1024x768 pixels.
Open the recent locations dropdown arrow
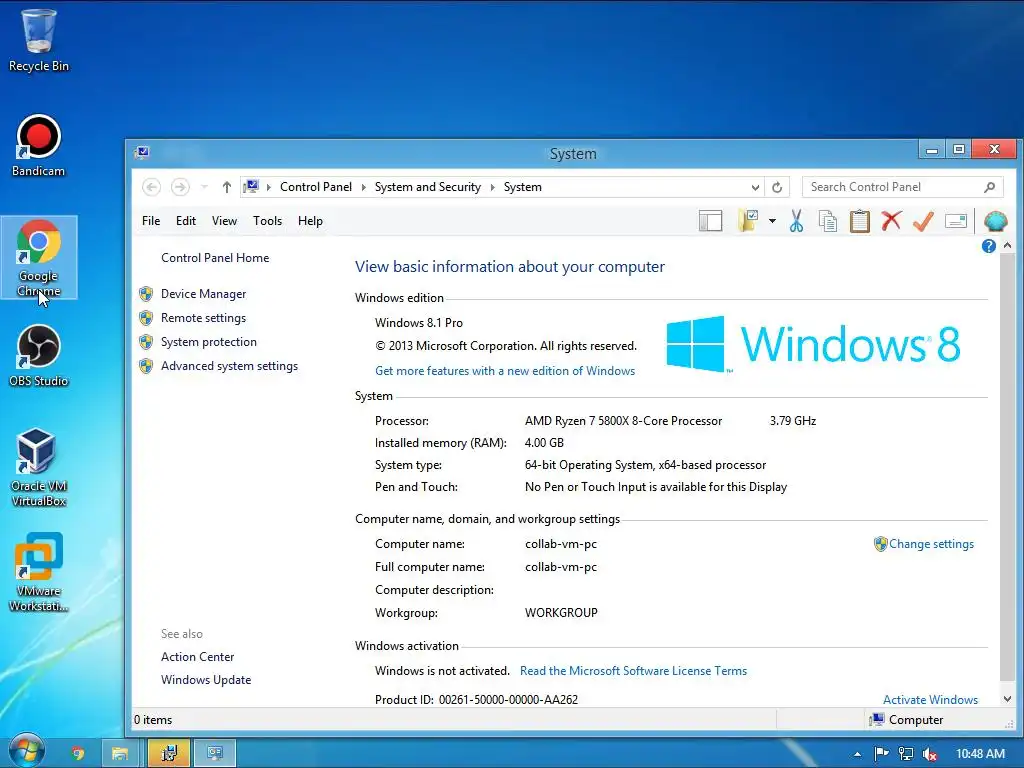click(x=204, y=187)
